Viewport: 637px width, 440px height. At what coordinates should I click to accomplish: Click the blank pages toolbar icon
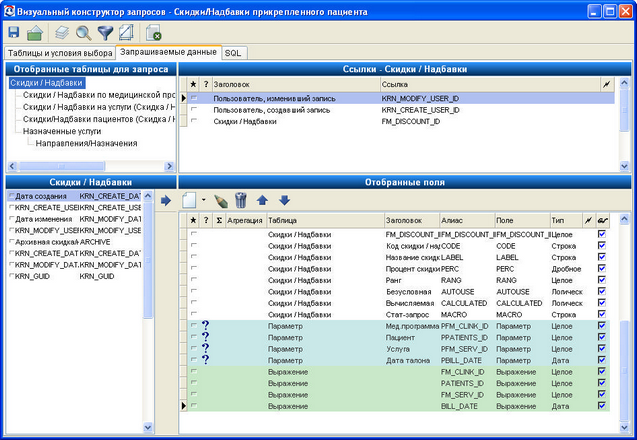tap(126, 33)
